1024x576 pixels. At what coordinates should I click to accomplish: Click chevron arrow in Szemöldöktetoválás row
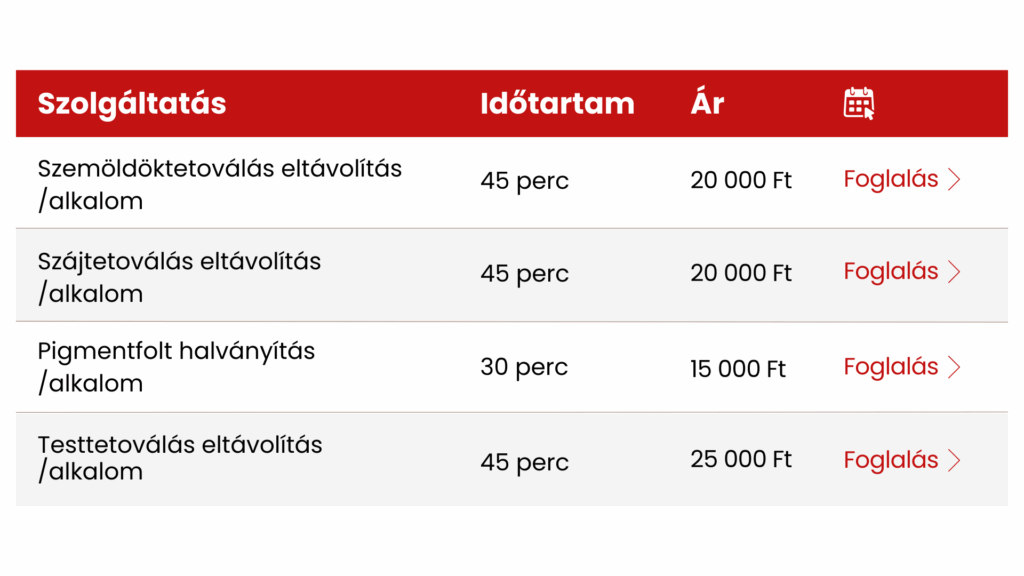point(954,180)
